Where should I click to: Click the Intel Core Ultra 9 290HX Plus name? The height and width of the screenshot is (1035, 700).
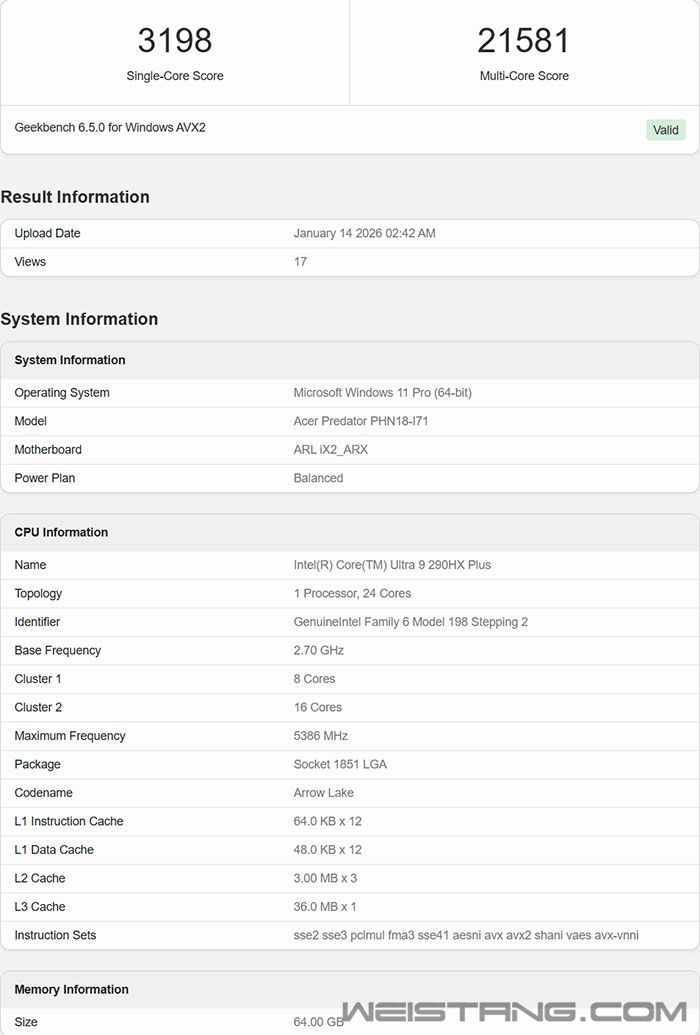point(392,565)
